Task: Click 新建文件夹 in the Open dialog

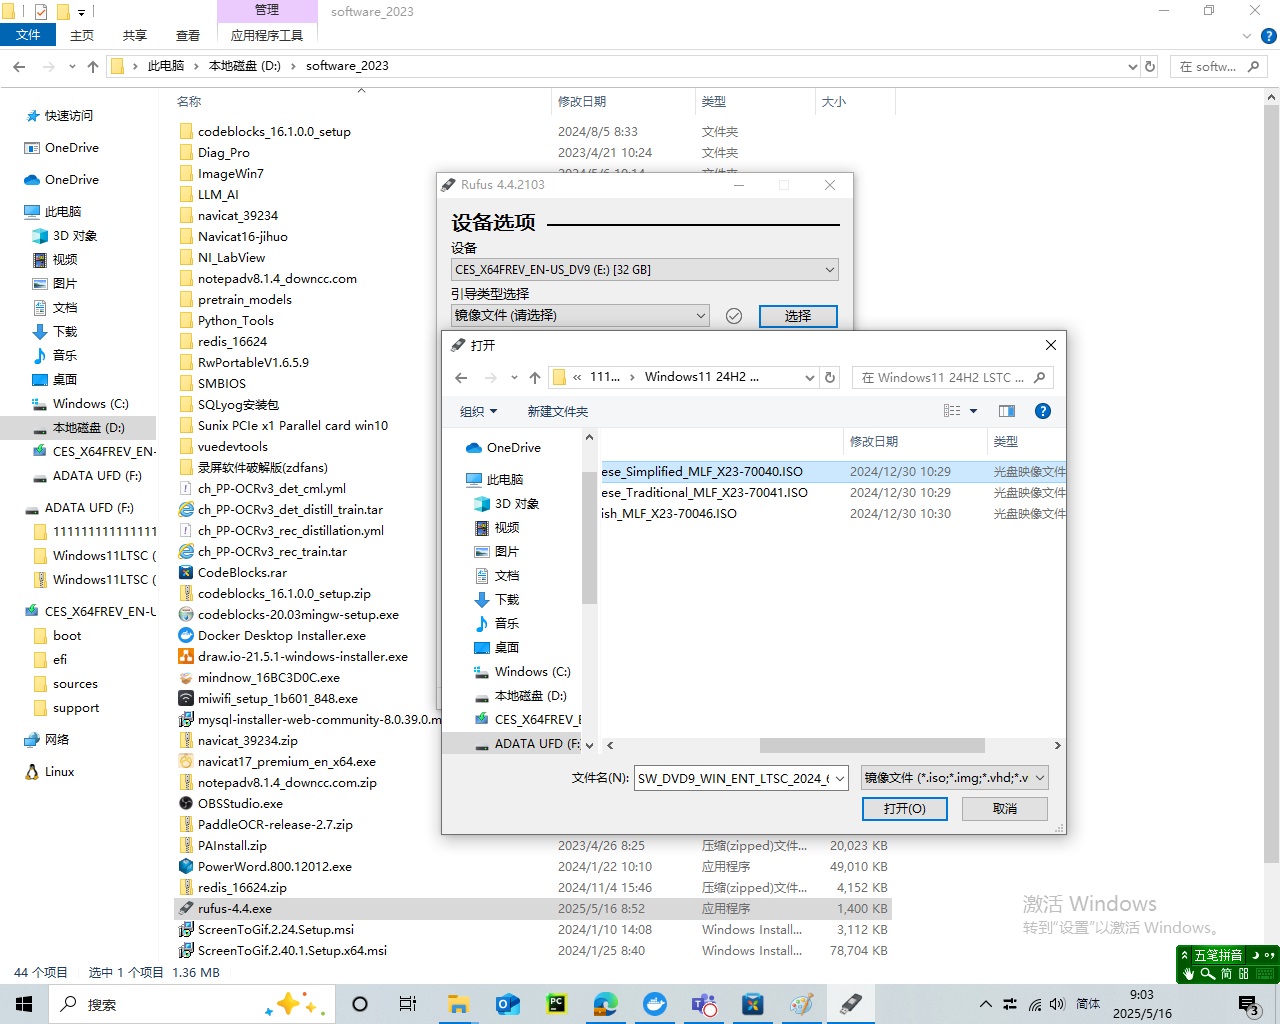Action: tap(558, 412)
